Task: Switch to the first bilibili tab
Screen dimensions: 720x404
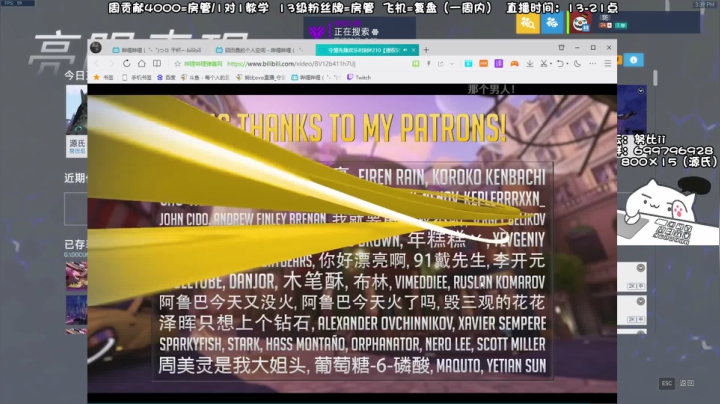Action: point(157,50)
